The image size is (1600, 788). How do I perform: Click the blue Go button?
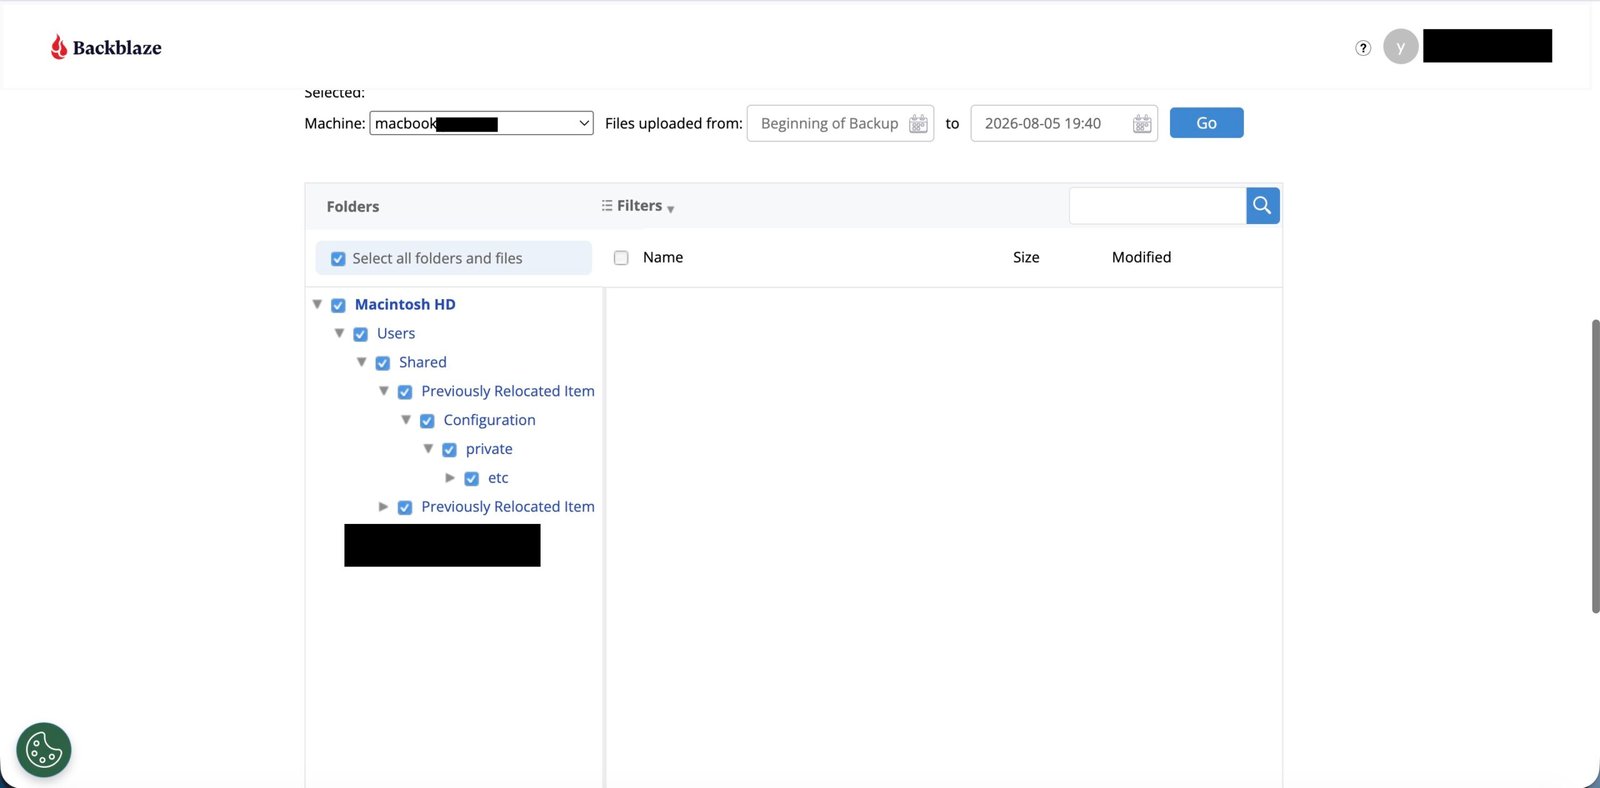click(x=1206, y=123)
